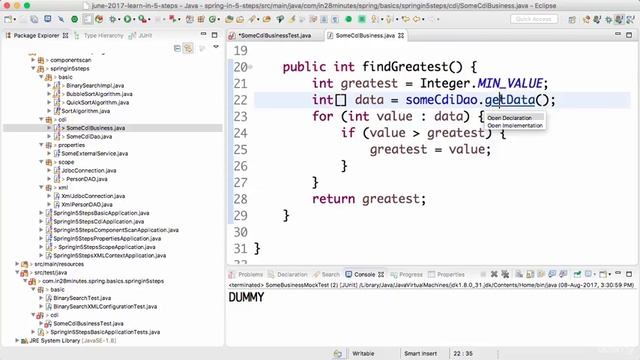Toggle Pin Console icon
Viewport: 640px width, 360px height.
577,274
